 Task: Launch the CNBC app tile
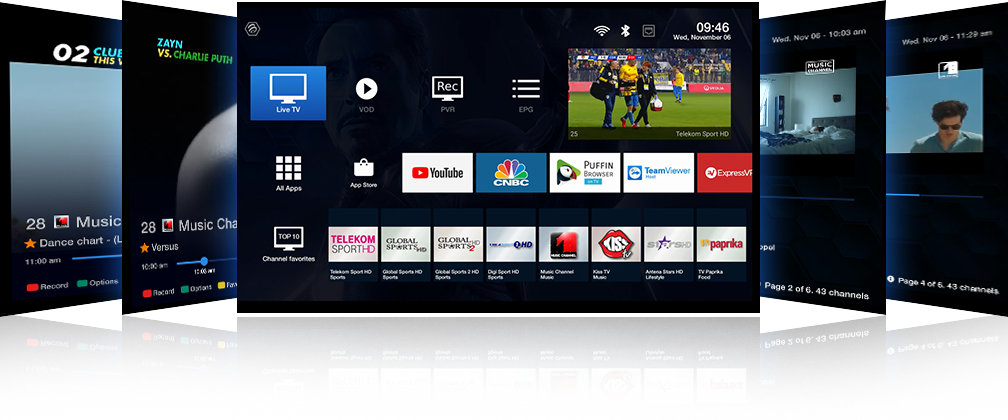(511, 172)
